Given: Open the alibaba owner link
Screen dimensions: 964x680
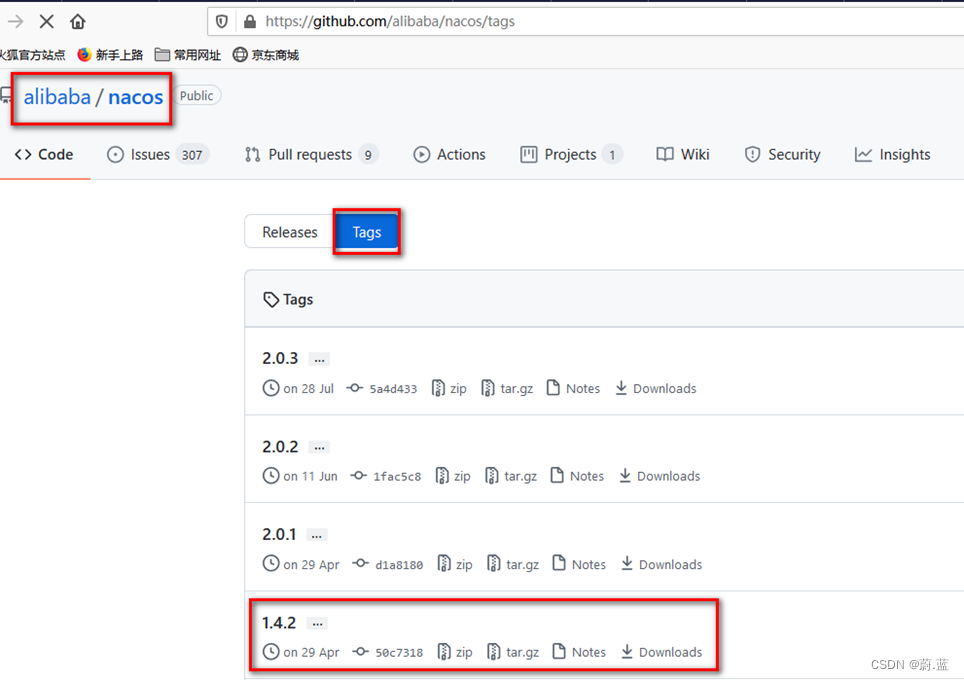Looking at the screenshot, I should click(57, 97).
